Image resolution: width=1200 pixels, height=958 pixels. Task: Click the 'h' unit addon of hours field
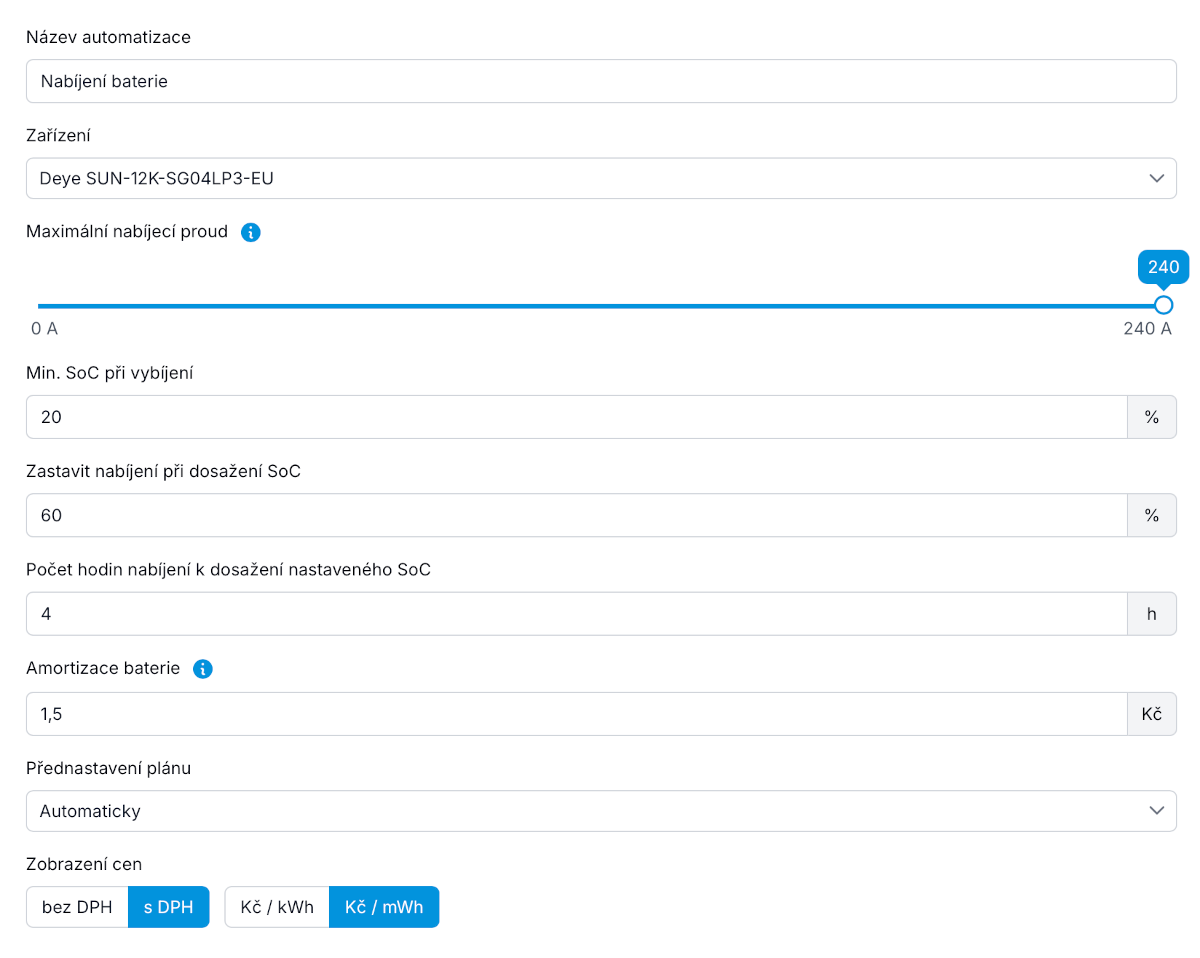[x=1152, y=614]
